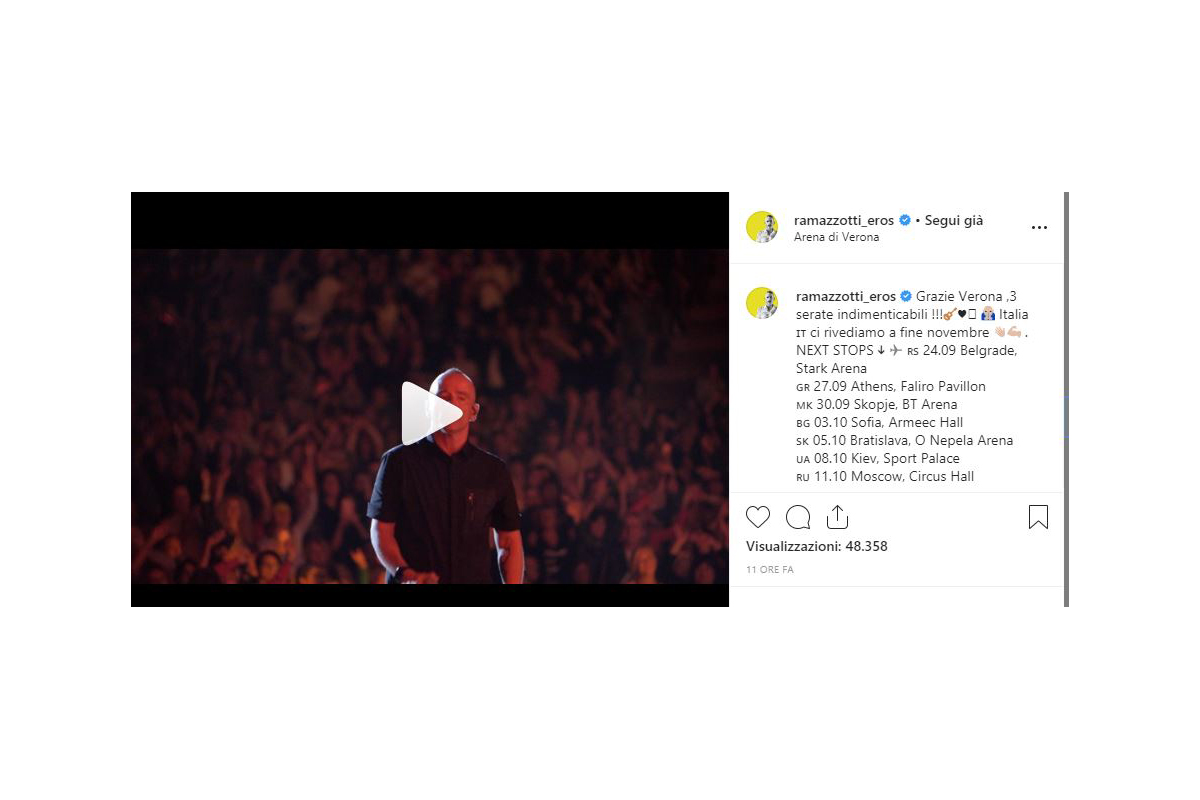The width and height of the screenshot is (1200, 800).
Task: Click the caption text with tour dates
Action: [913, 386]
